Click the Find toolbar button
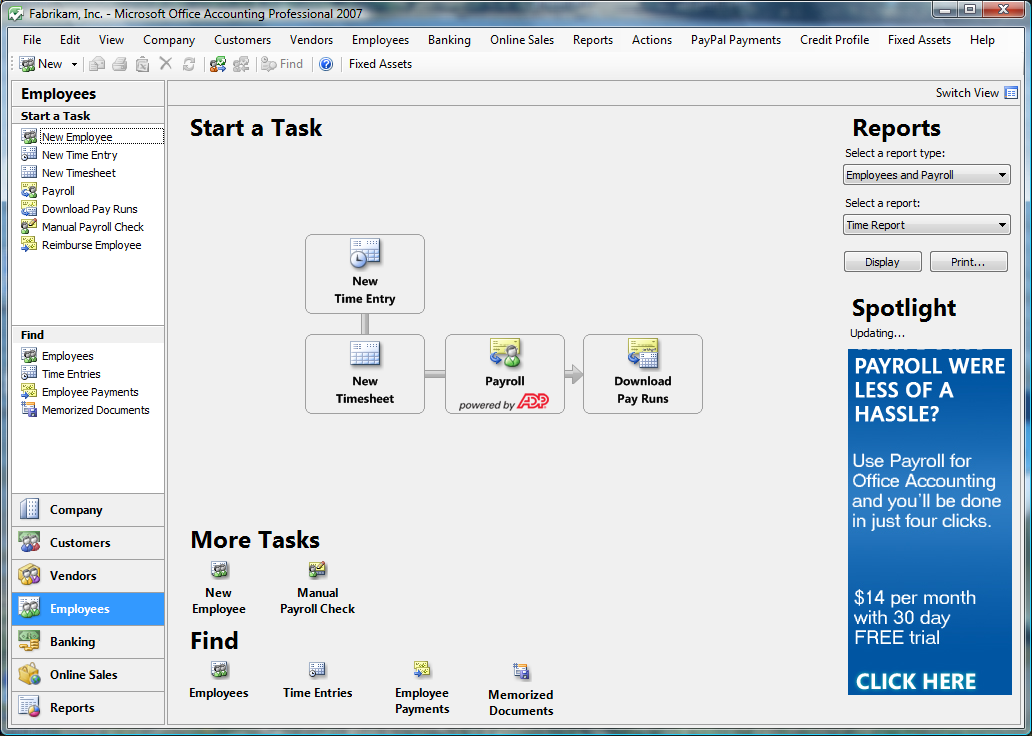This screenshot has width=1032, height=736. click(282, 64)
